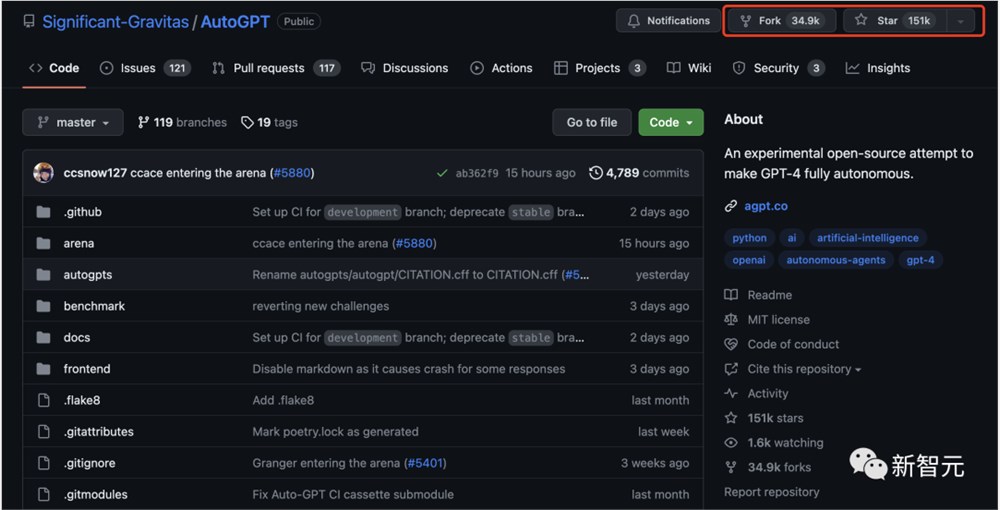Open the .gitattributes file
This screenshot has height=510, width=1000.
pyautogui.click(x=99, y=432)
